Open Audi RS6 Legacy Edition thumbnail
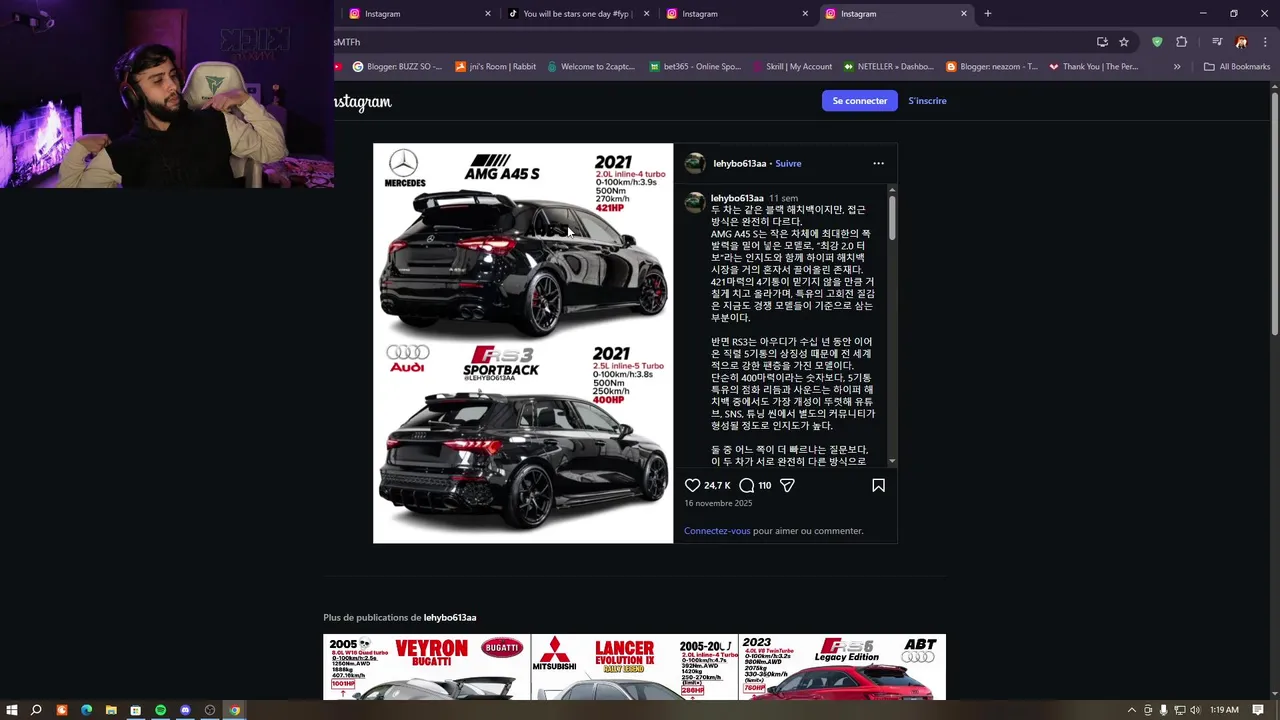1280x720 pixels. coord(842,667)
